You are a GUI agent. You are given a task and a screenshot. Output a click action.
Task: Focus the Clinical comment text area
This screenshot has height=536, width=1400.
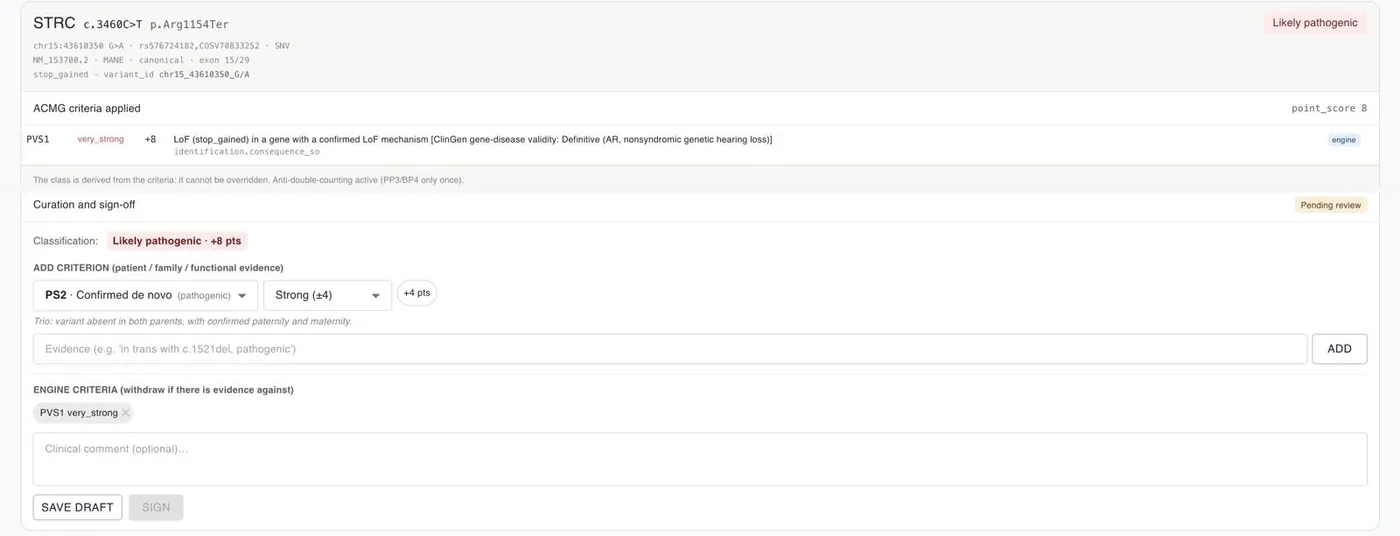[x=700, y=459]
